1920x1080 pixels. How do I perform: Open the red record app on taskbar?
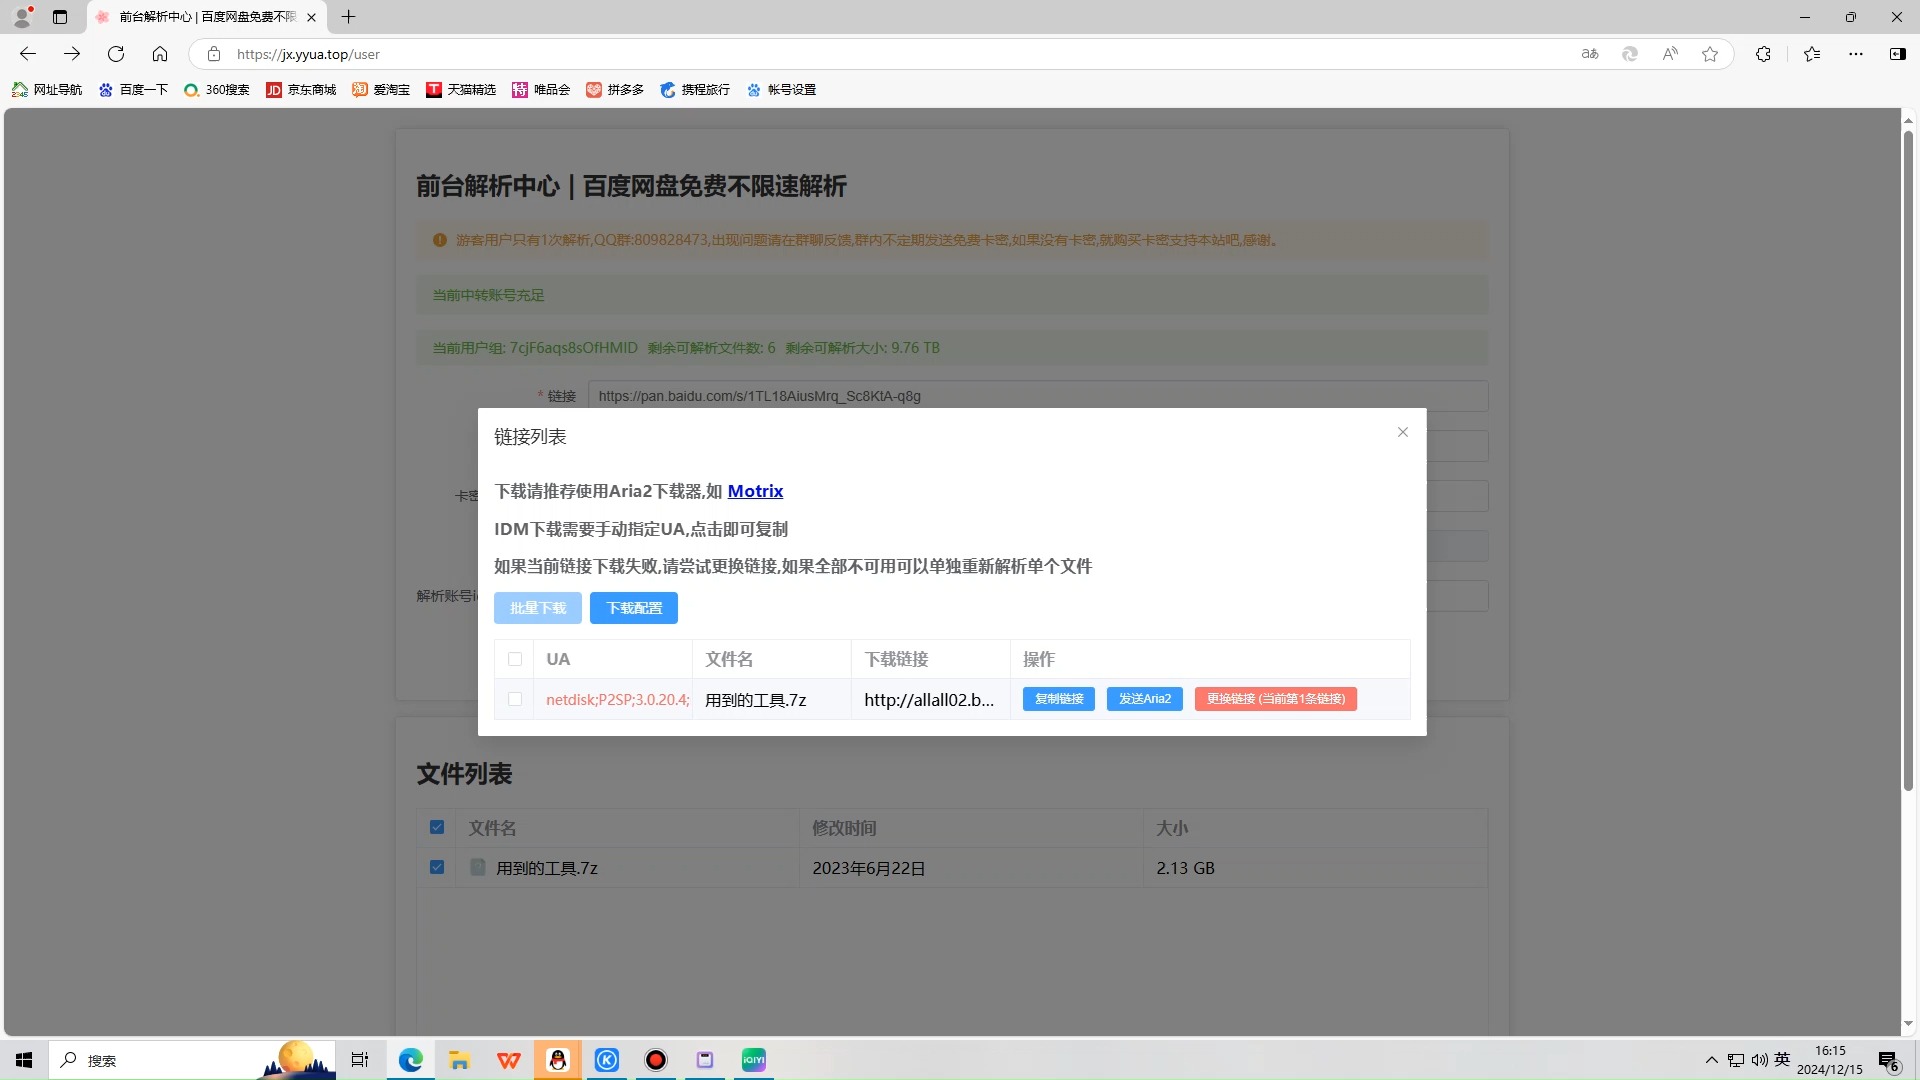pyautogui.click(x=656, y=1060)
